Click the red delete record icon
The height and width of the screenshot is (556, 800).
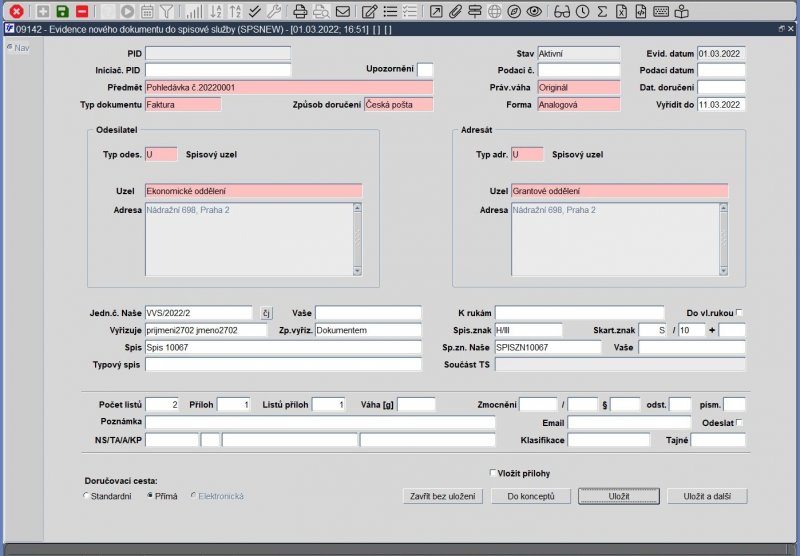point(82,11)
